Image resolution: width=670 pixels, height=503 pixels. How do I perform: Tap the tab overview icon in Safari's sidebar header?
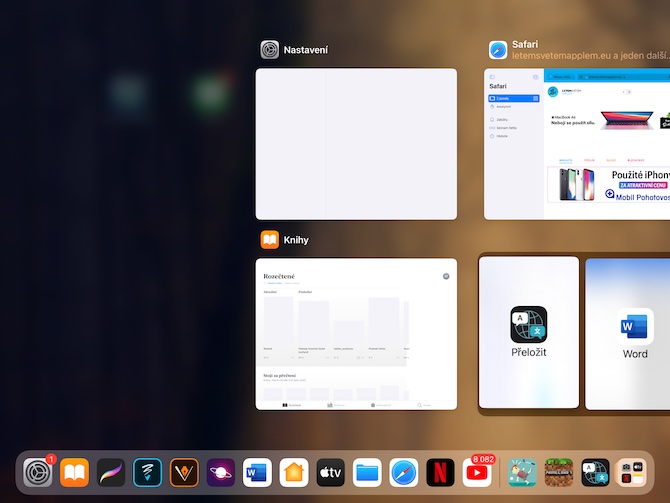click(535, 77)
